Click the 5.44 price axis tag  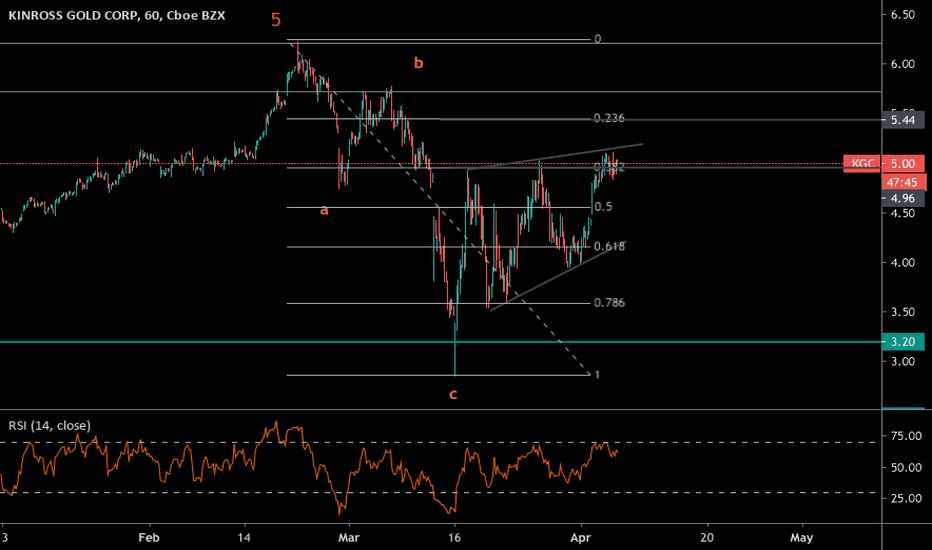[x=903, y=120]
